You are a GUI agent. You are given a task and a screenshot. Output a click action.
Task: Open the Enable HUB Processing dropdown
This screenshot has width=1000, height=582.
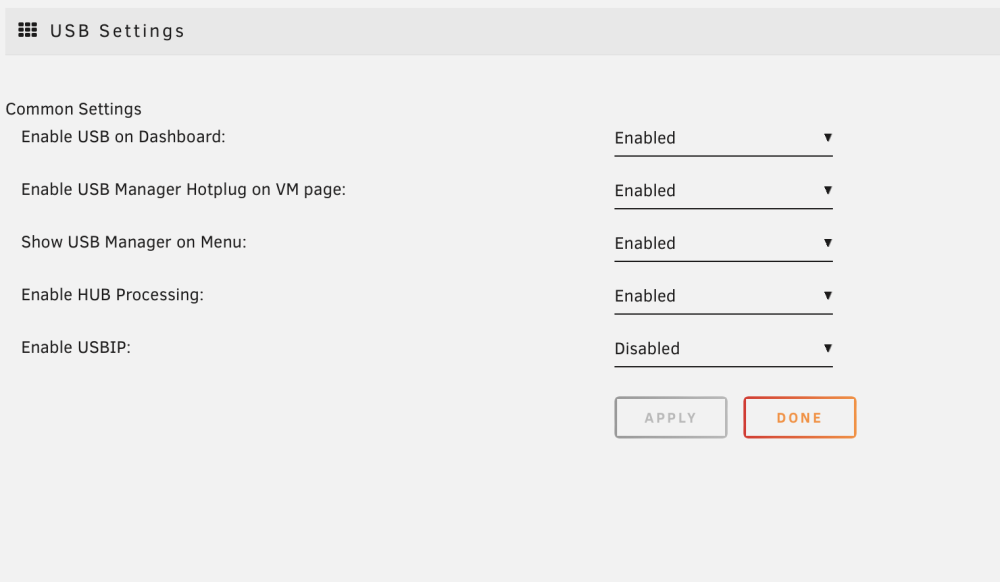[x=723, y=296]
